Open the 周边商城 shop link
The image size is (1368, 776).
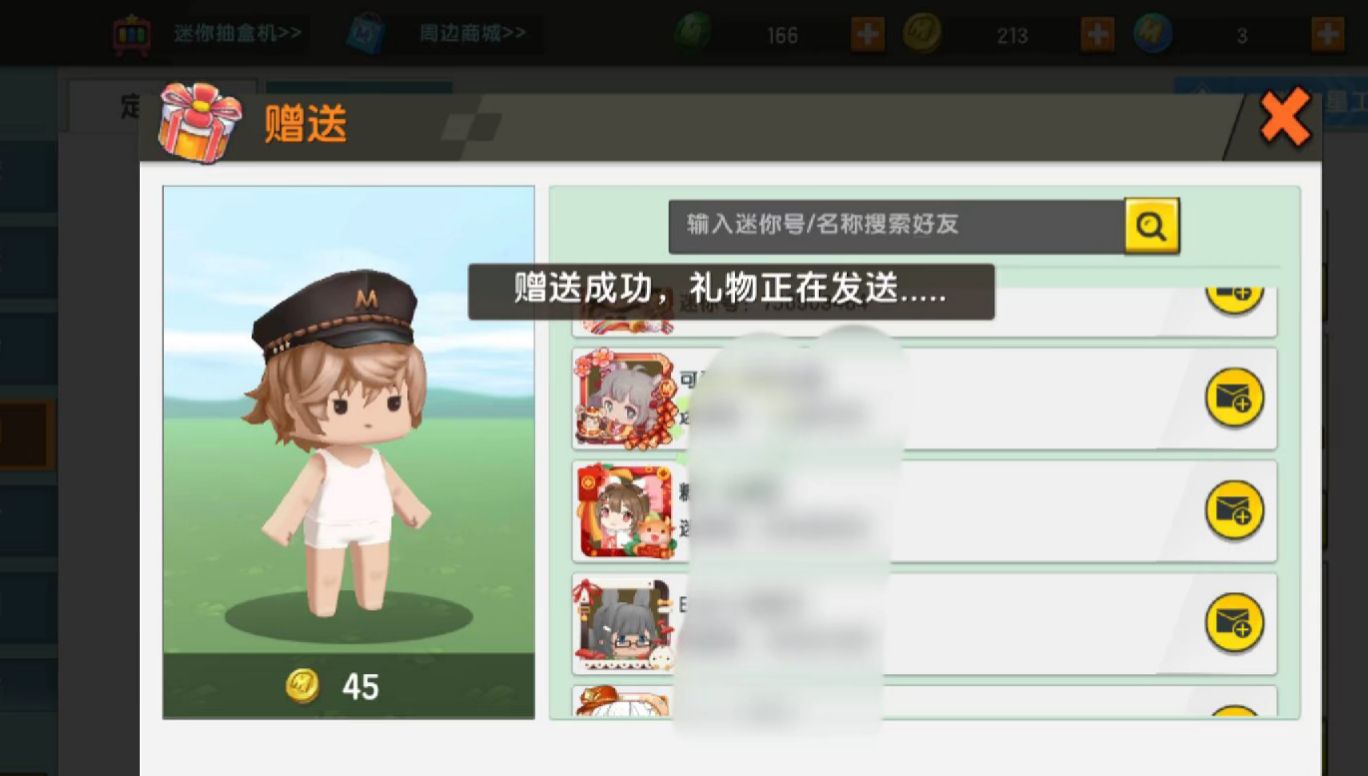click(472, 34)
